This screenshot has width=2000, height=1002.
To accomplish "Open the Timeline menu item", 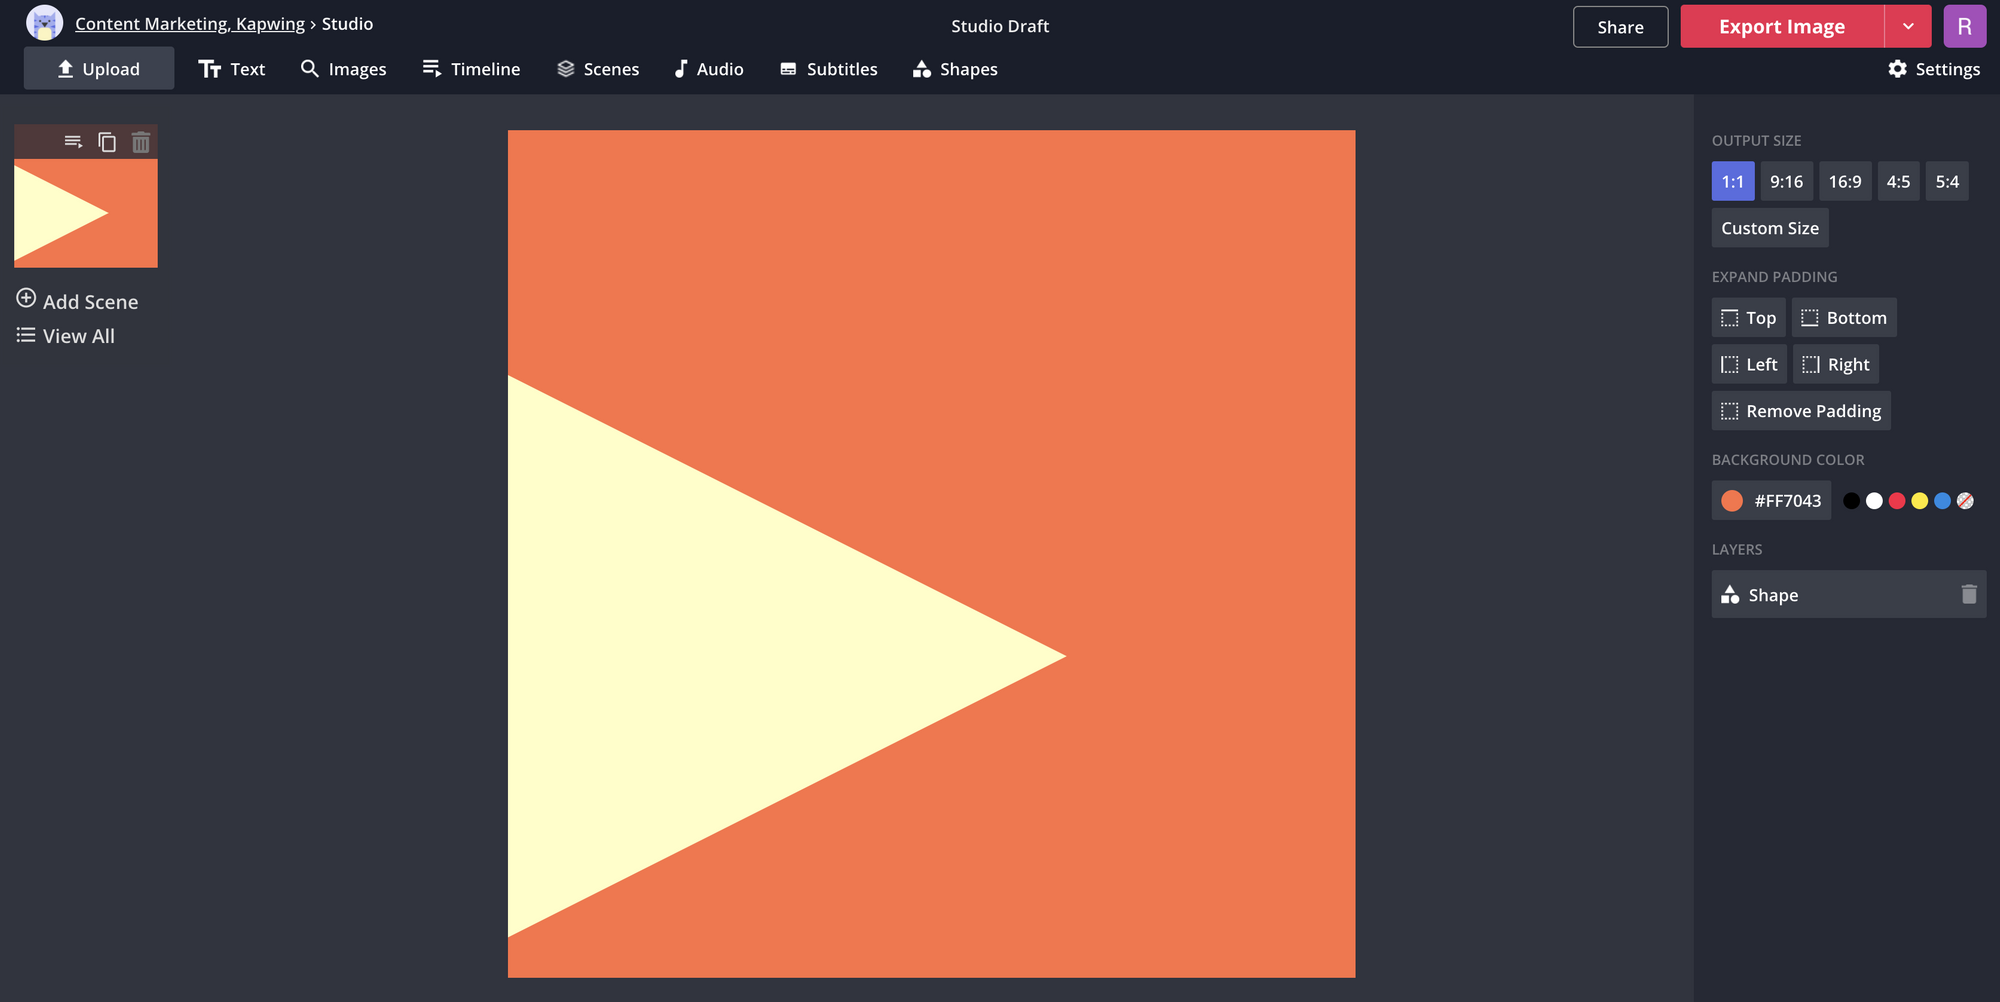I will tap(471, 69).
